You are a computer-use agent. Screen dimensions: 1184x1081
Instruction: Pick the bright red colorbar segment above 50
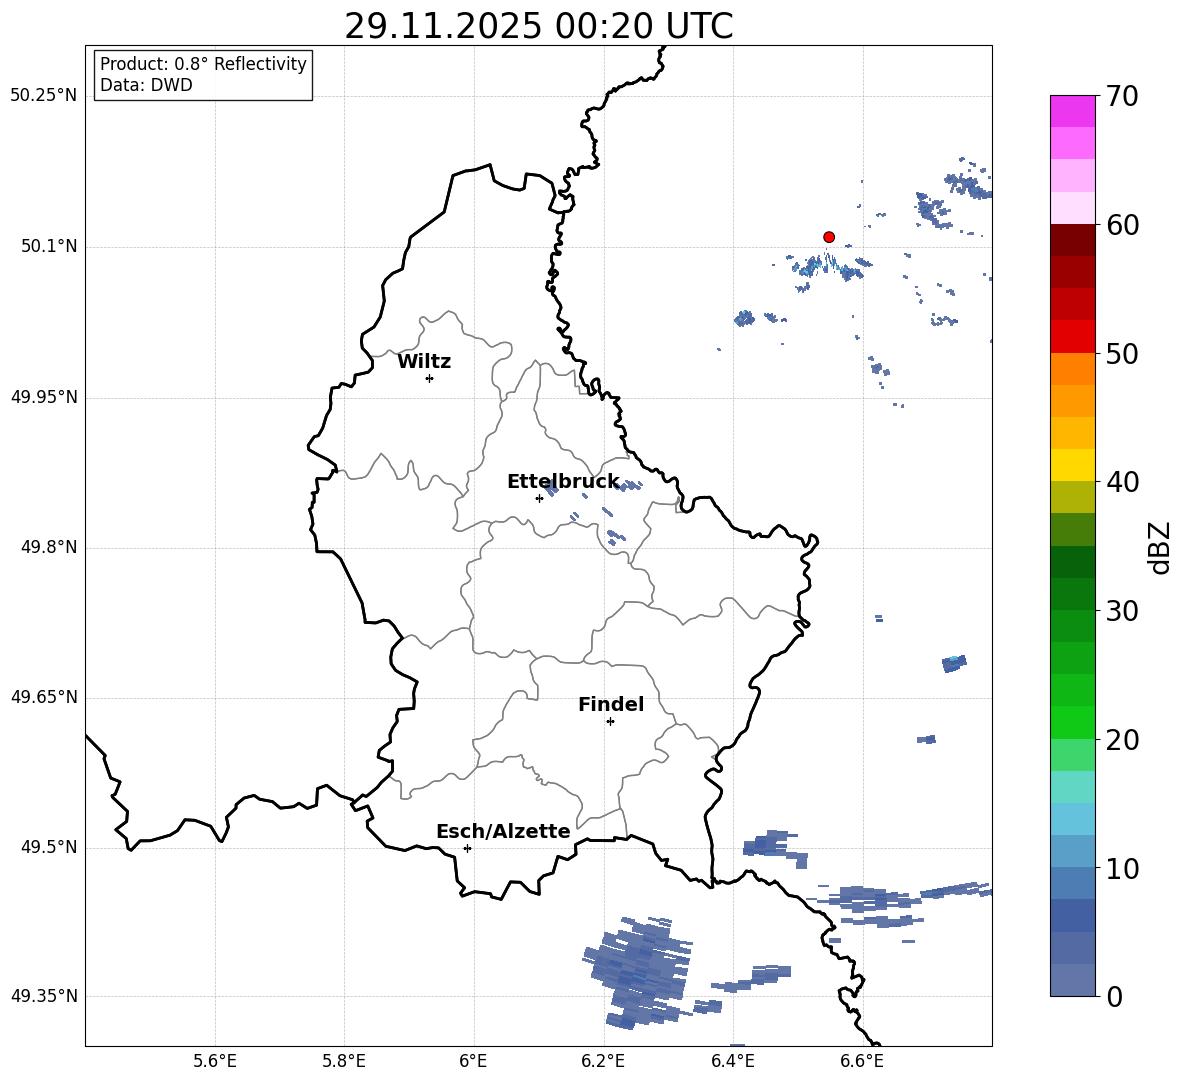1073,337
